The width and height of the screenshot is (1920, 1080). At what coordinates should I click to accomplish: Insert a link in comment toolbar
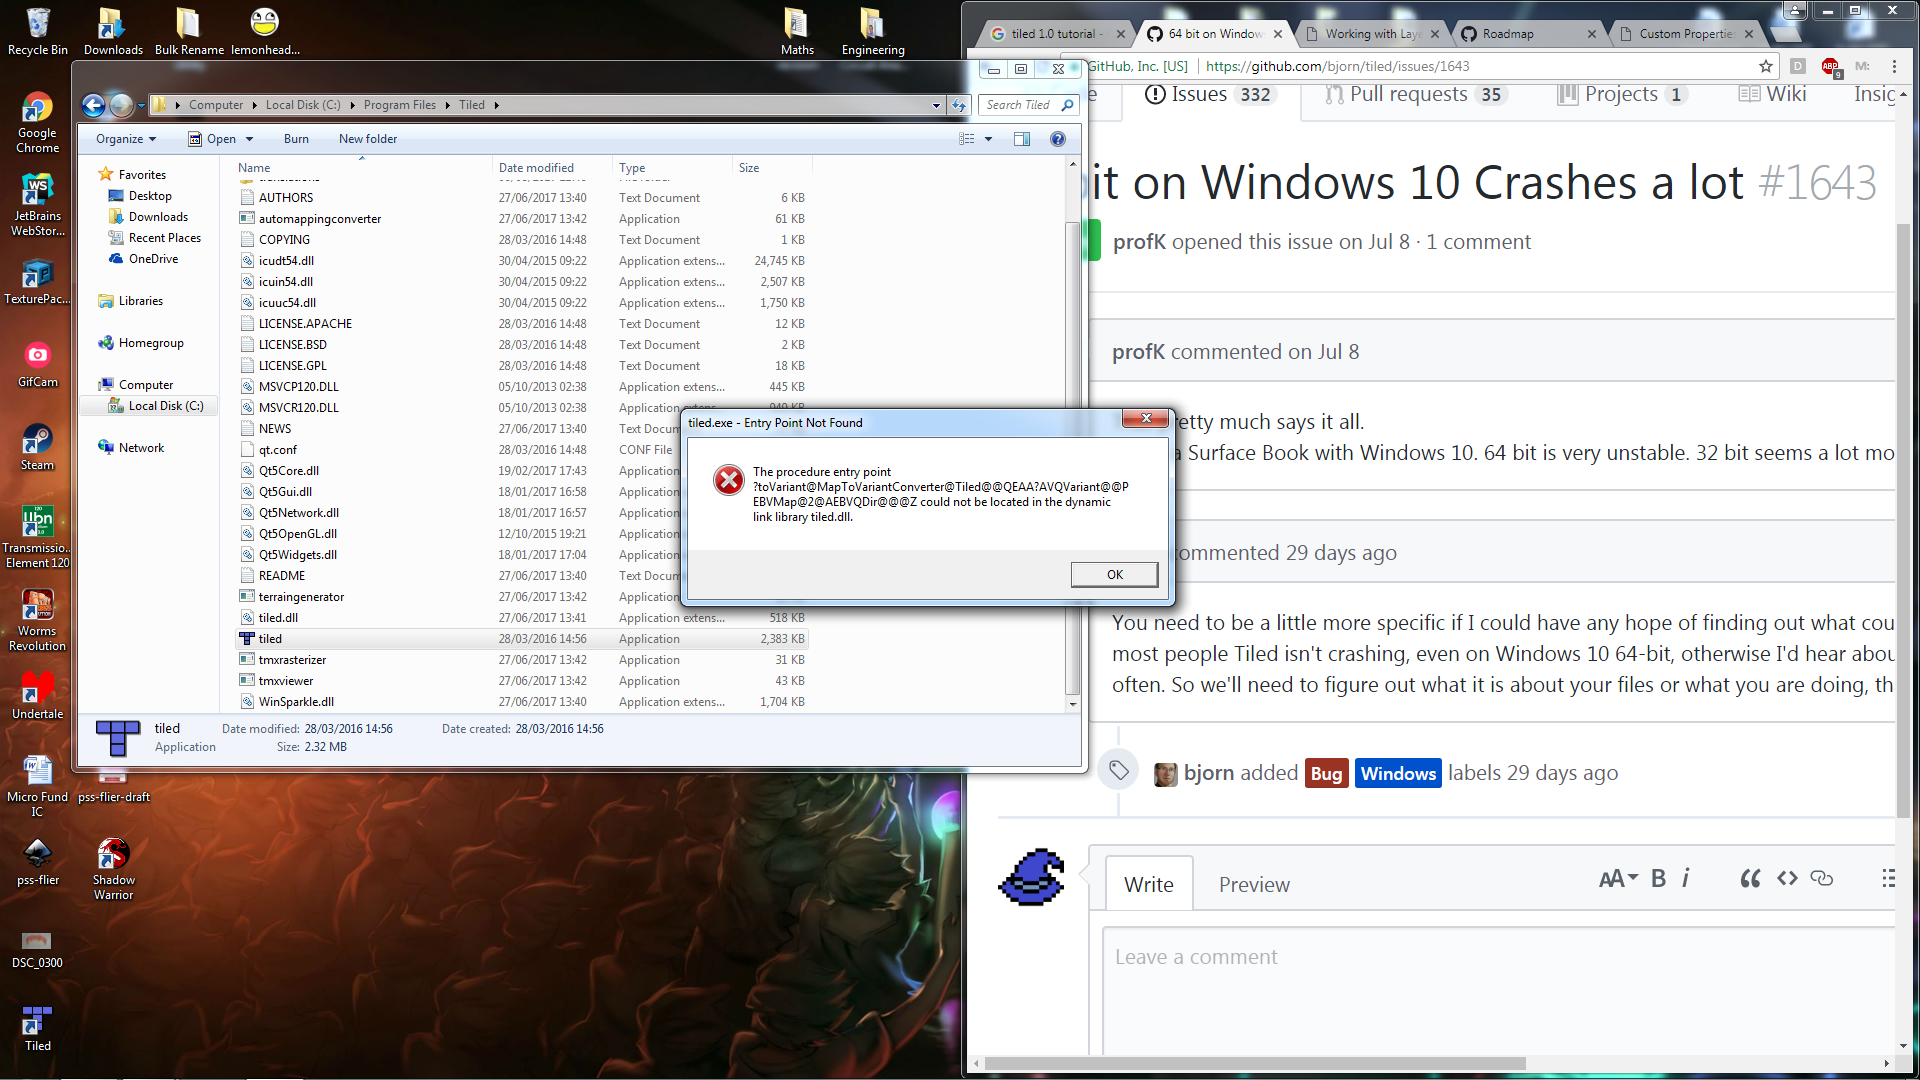[1822, 878]
